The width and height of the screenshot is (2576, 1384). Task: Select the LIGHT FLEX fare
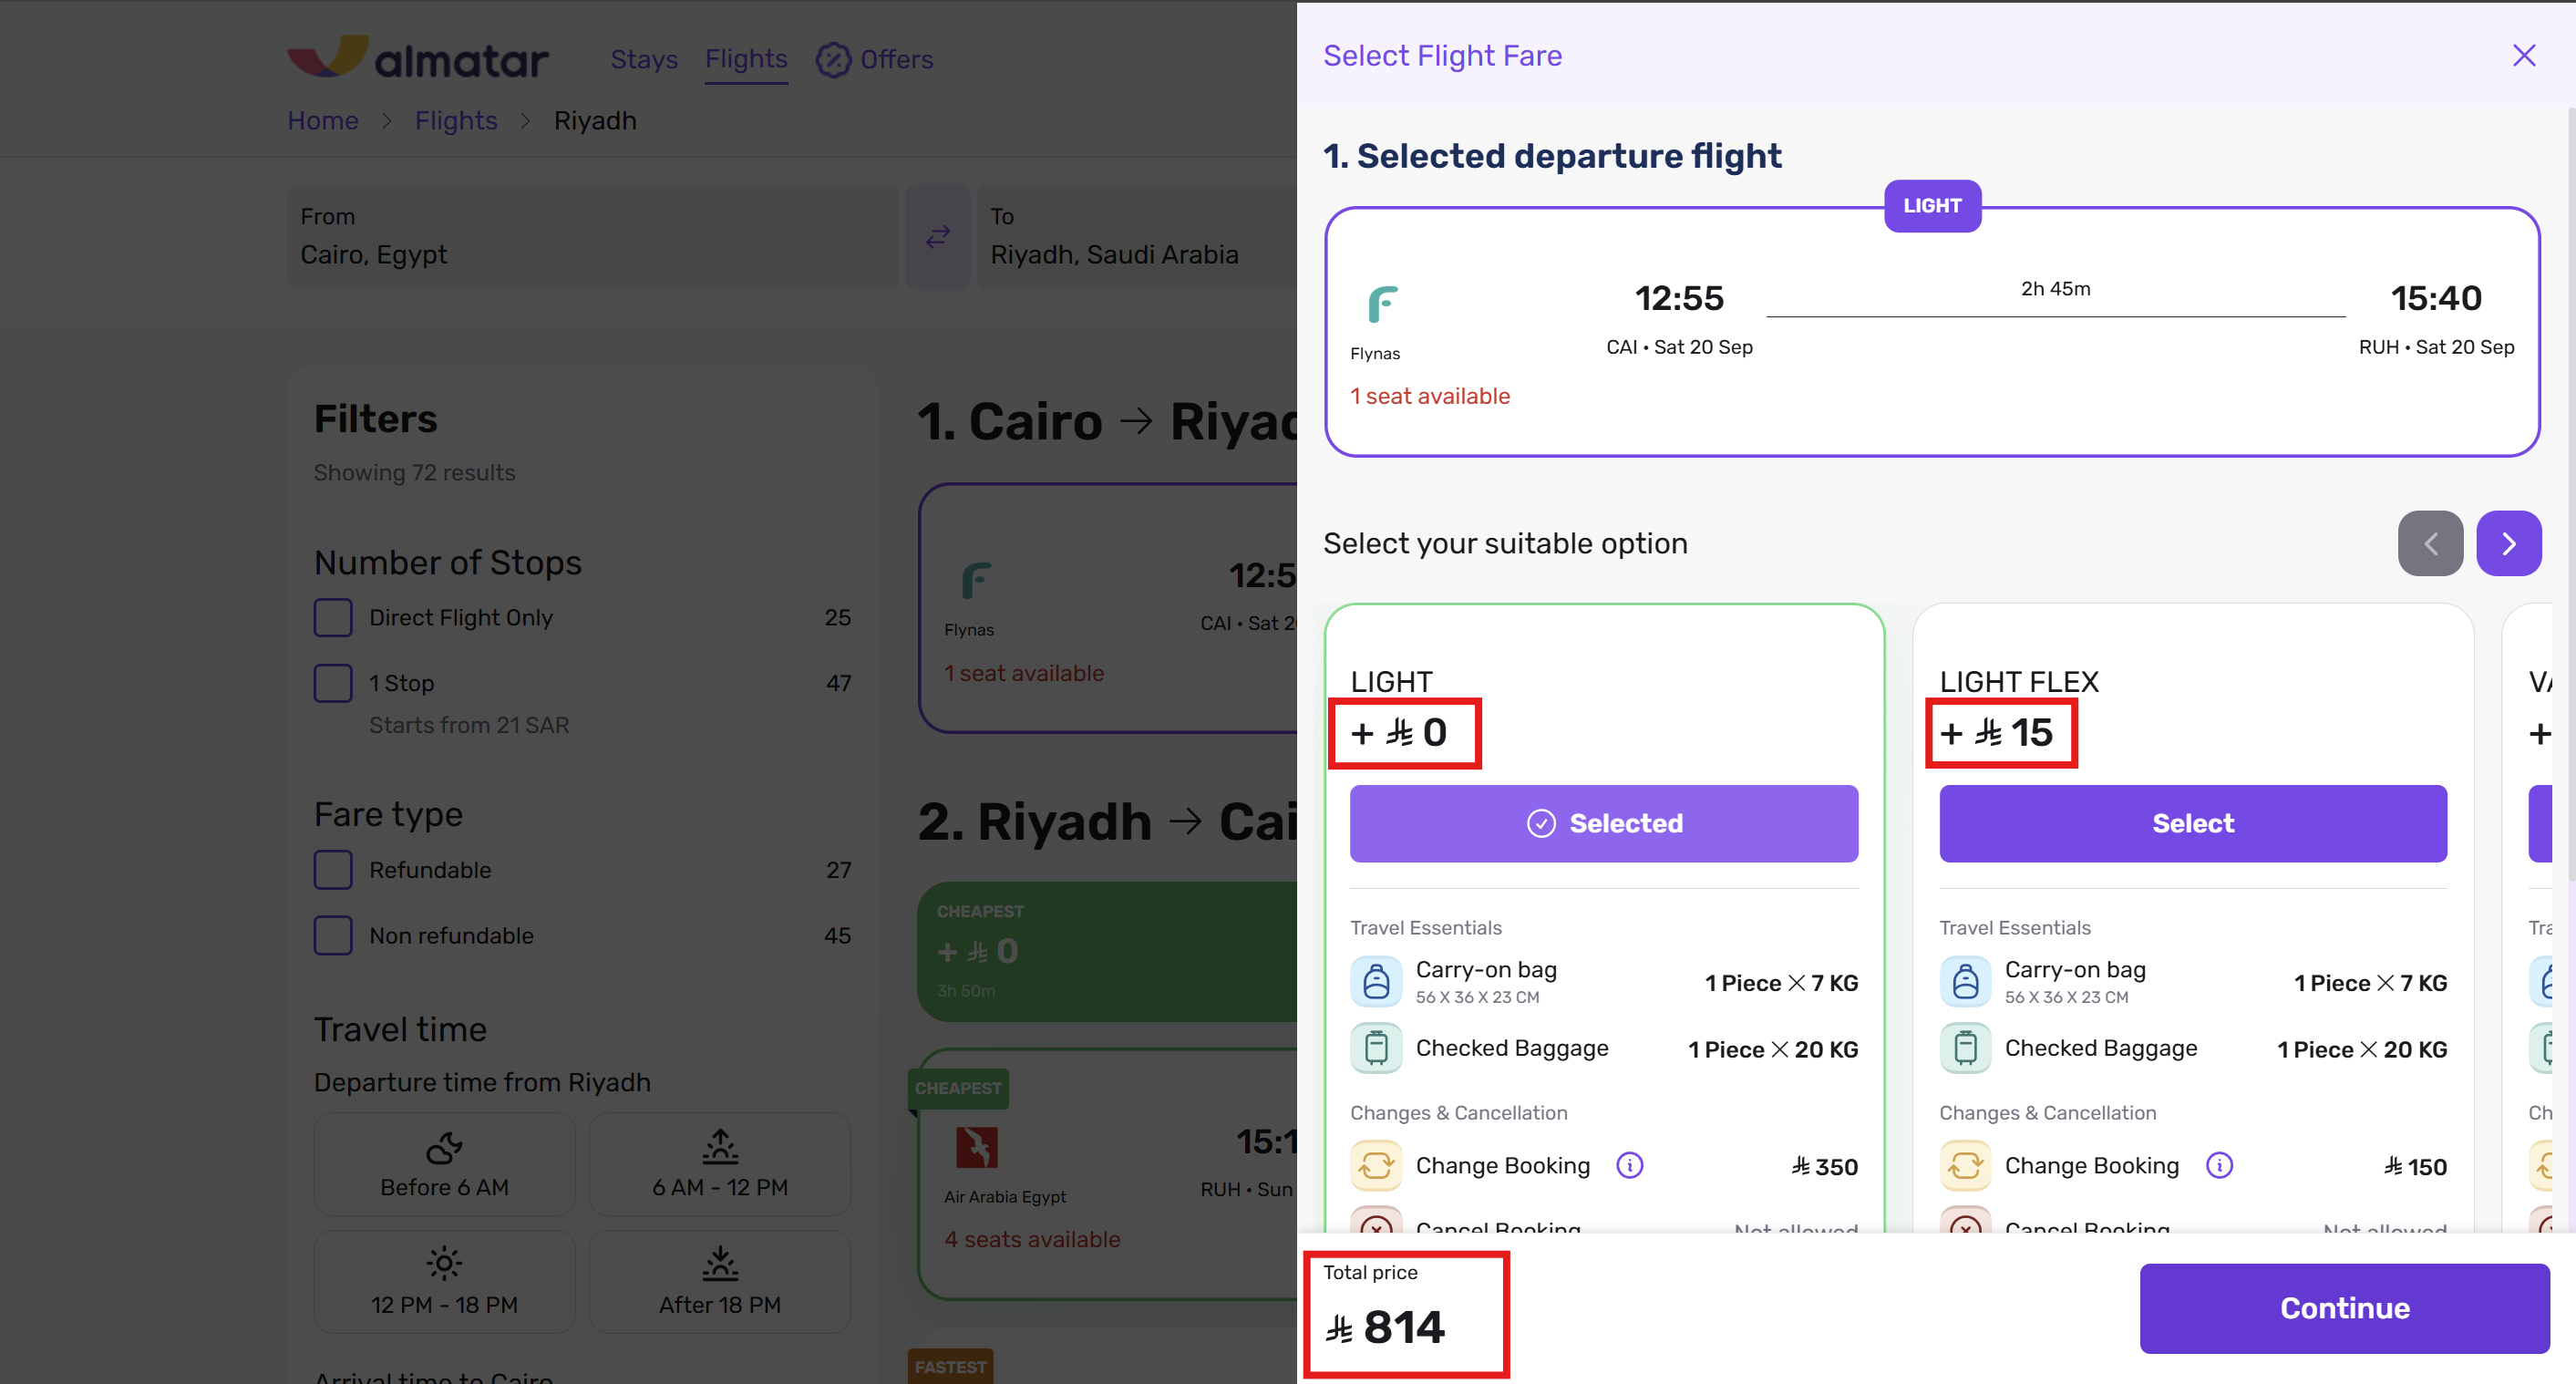point(2192,823)
